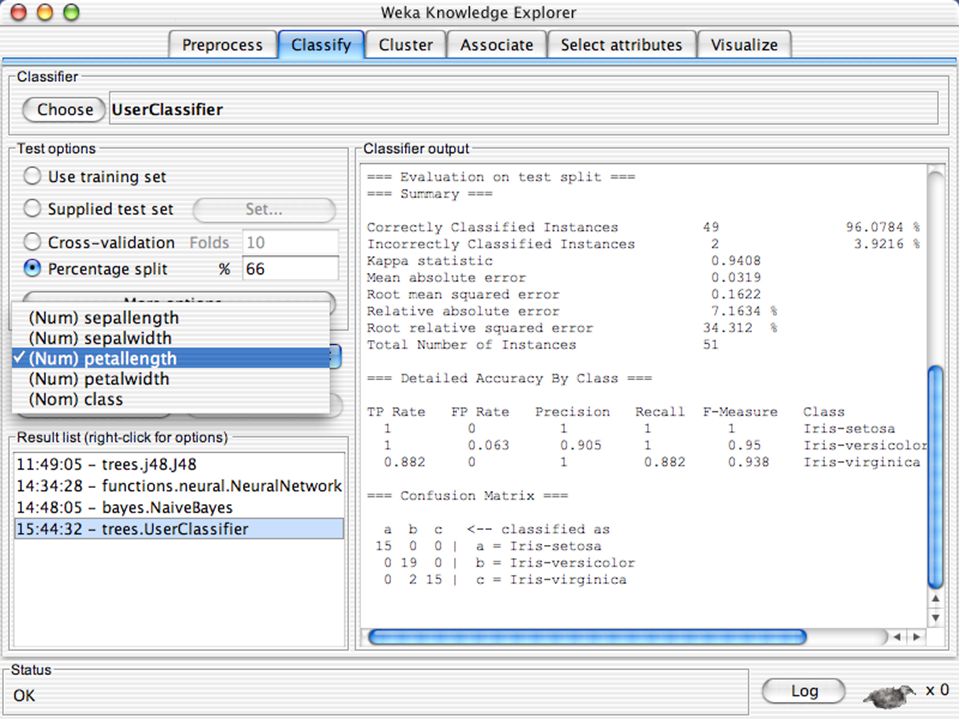Click the "Total Number of Instances" line
This screenshot has height=720, width=960.
(x=543, y=345)
